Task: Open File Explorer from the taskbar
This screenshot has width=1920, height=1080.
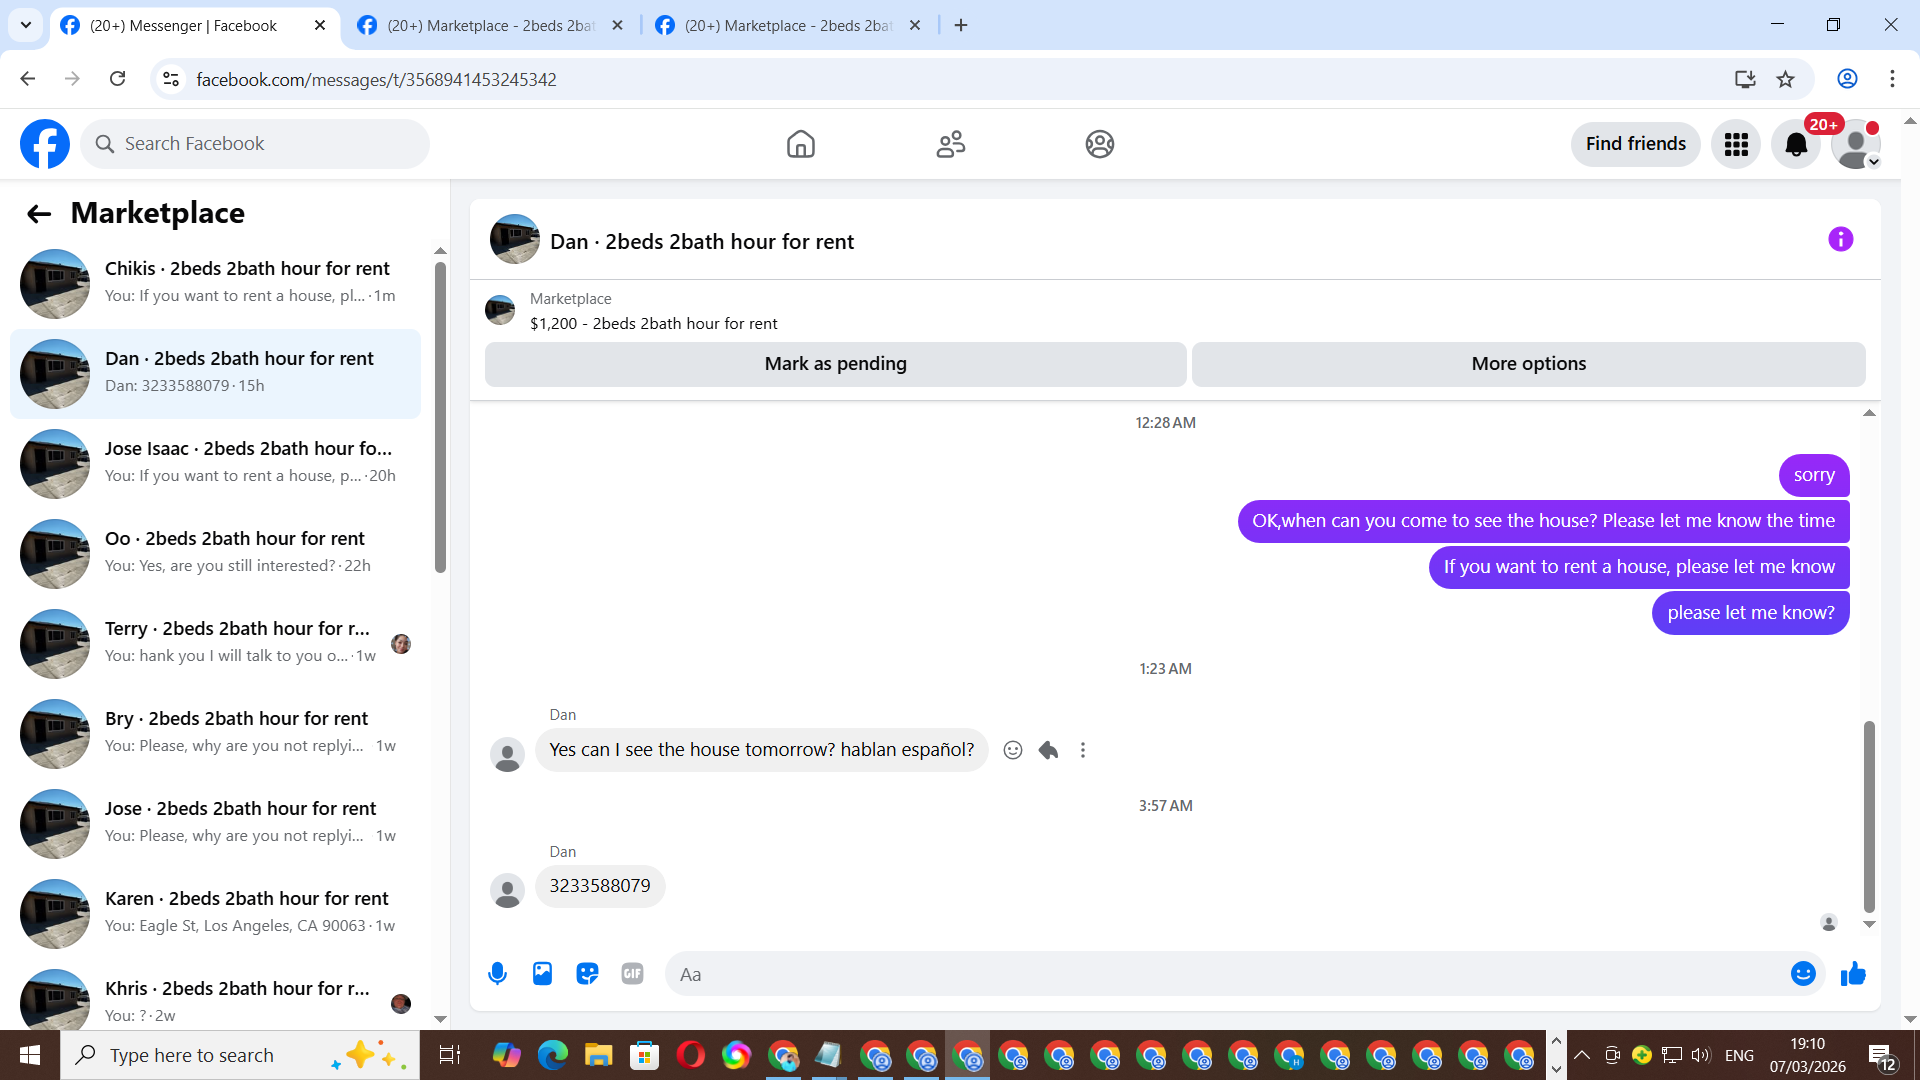Action: pos(598,1055)
